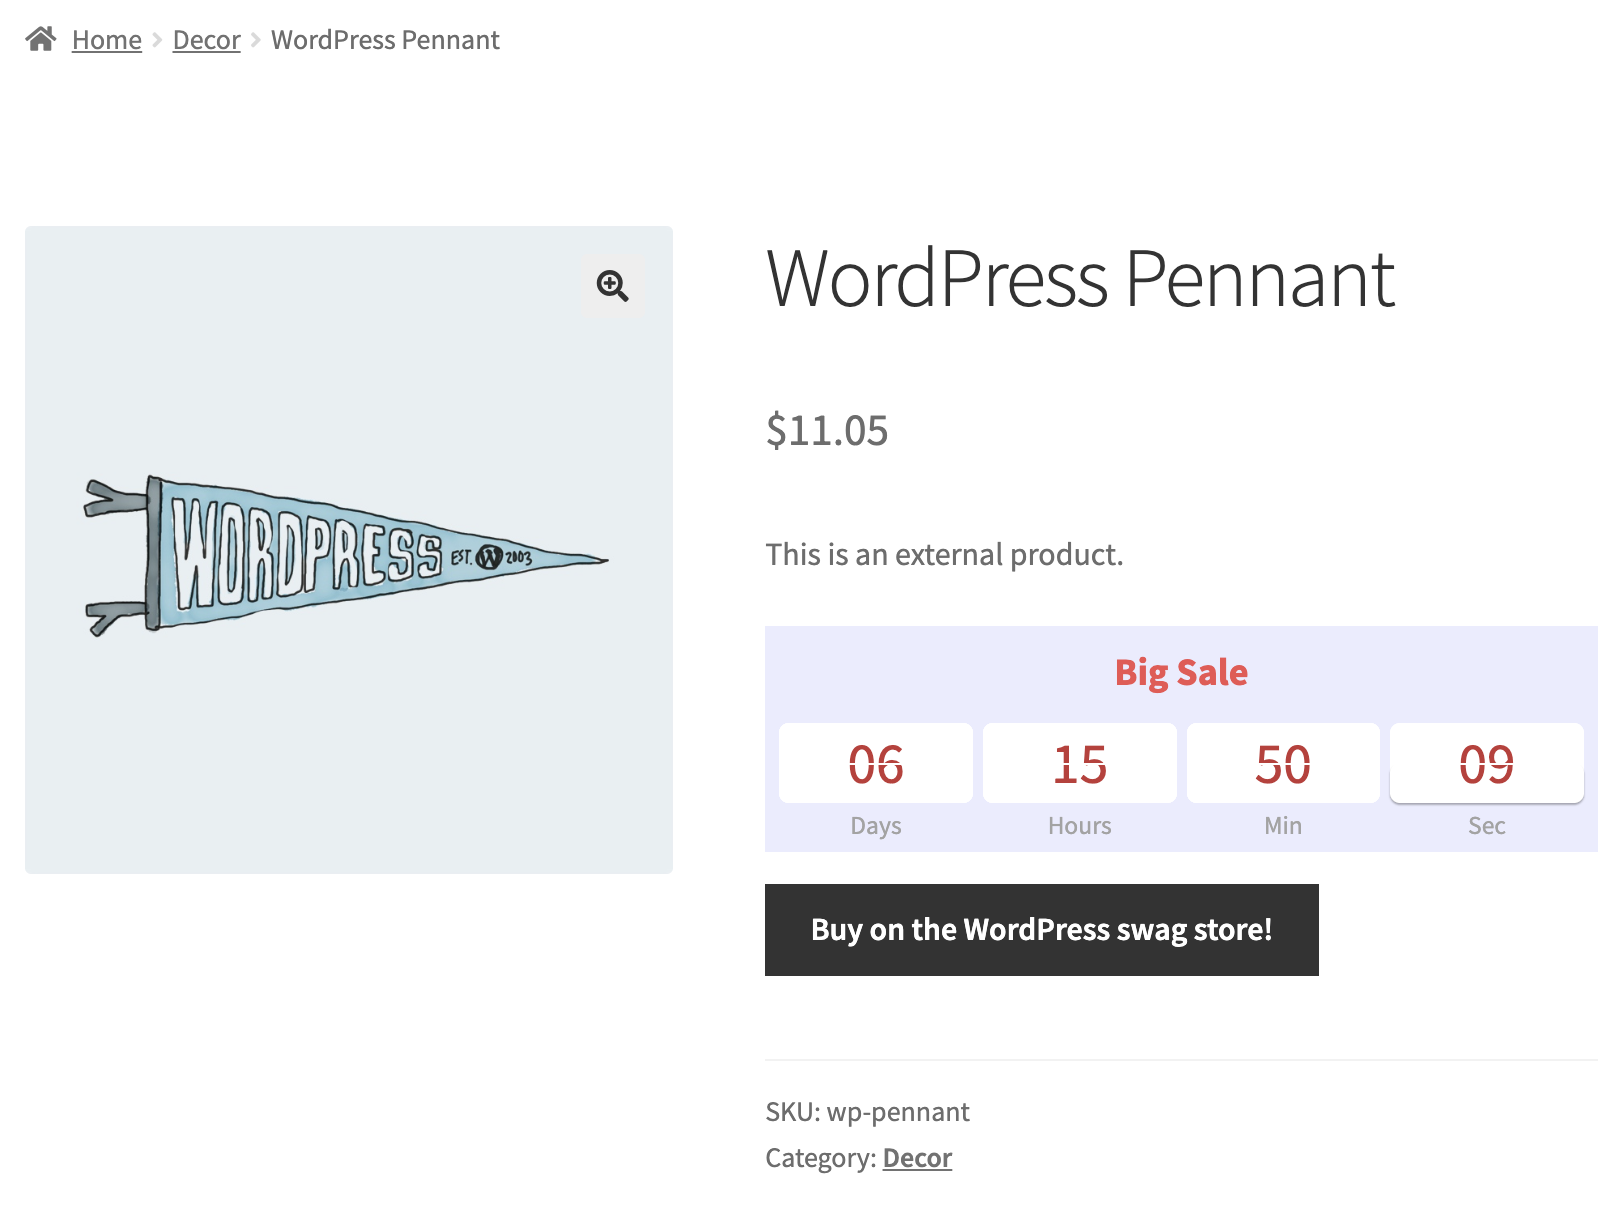
Task: Click the WordPress Pennant product title
Action: tap(1080, 279)
